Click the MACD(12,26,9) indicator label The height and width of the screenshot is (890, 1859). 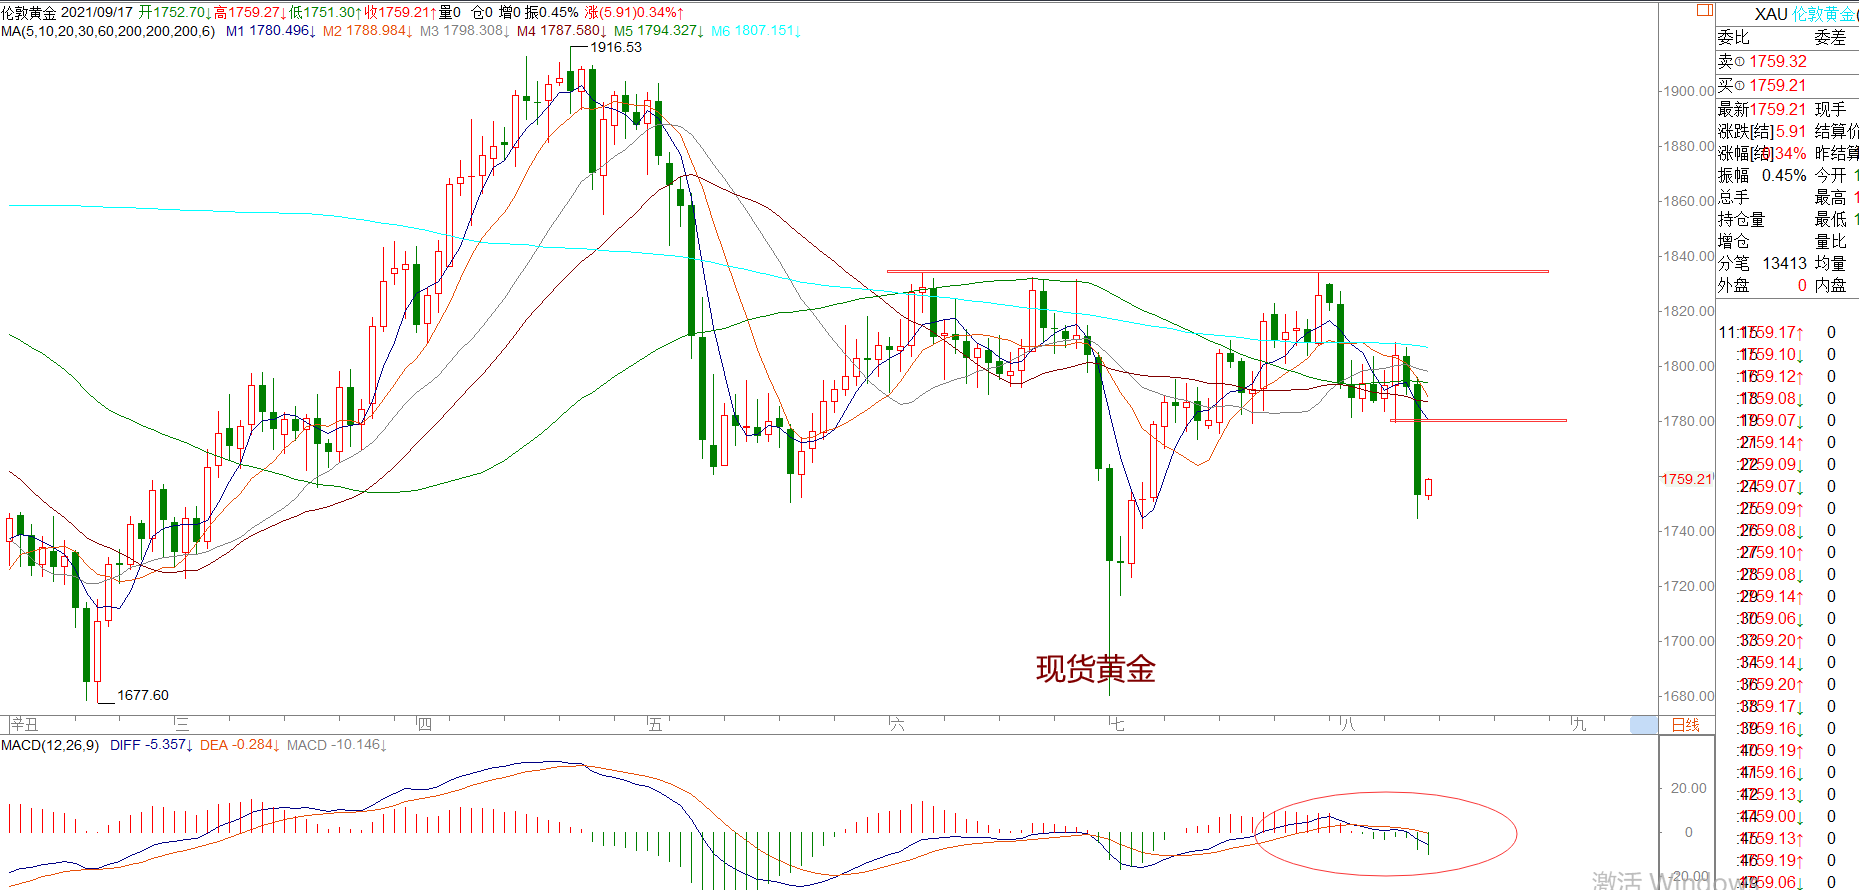pos(50,745)
